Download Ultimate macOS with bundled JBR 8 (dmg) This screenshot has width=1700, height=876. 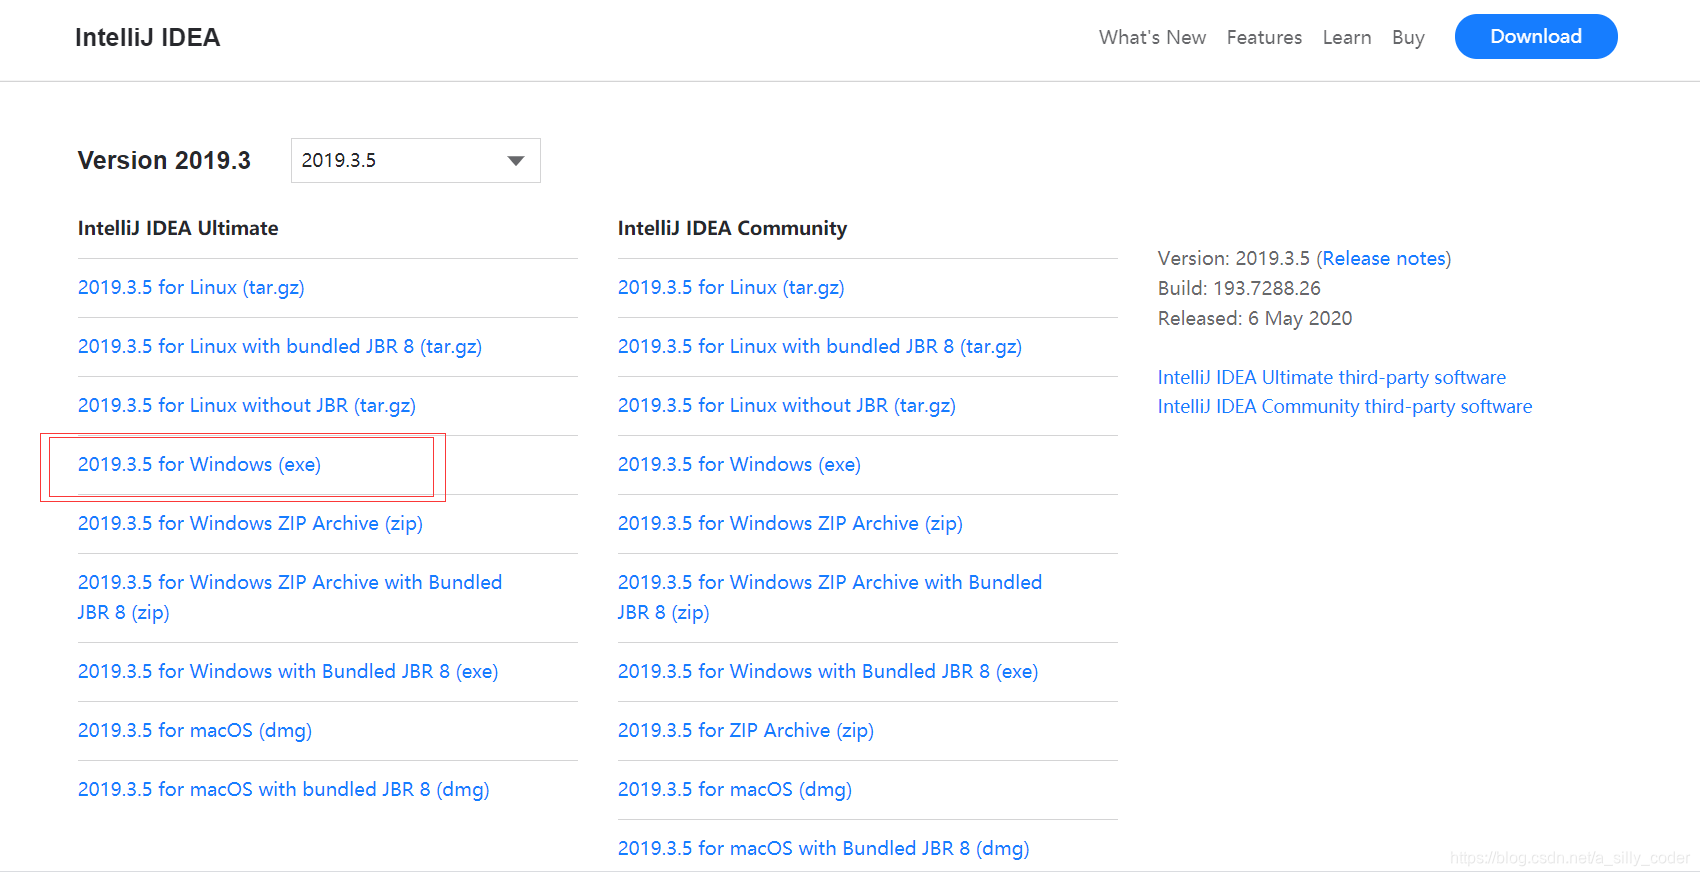[x=284, y=789]
